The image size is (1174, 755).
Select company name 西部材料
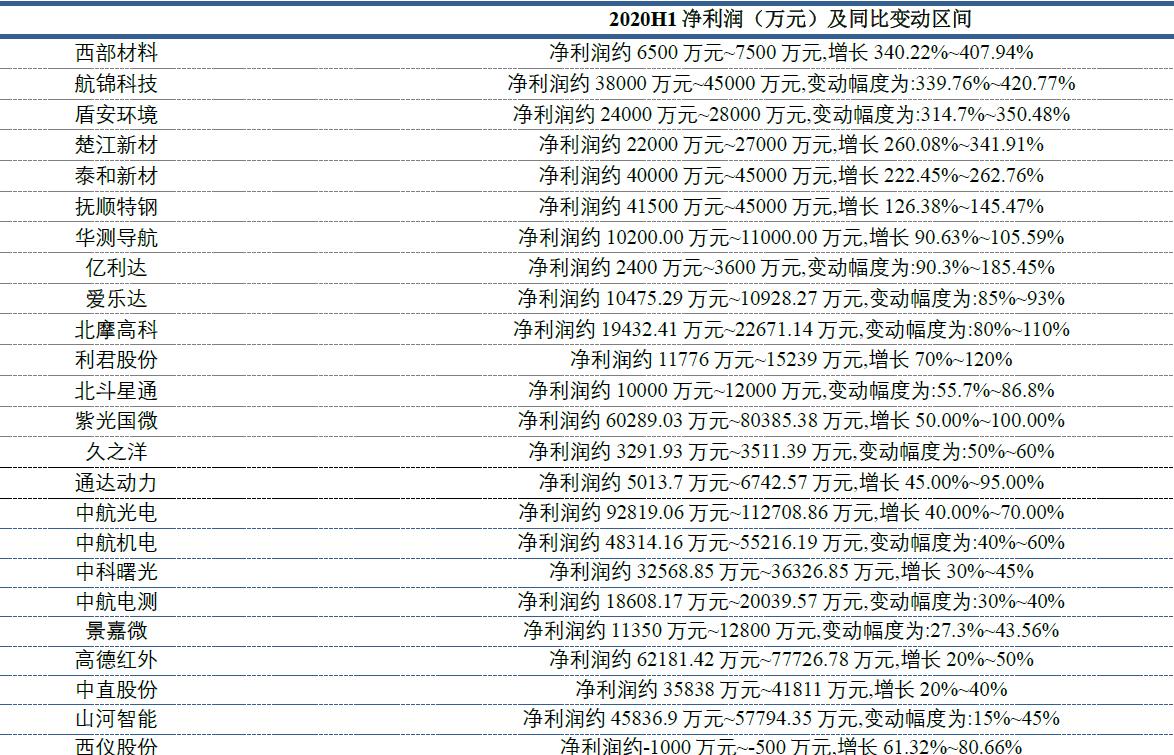click(116, 52)
